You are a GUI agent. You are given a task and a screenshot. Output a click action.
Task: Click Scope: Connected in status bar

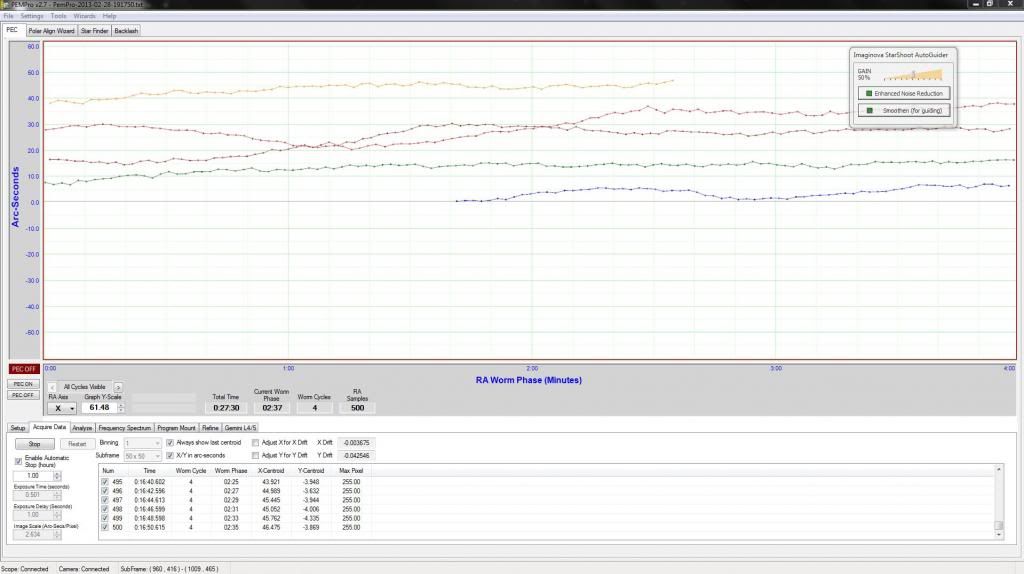tap(25, 569)
